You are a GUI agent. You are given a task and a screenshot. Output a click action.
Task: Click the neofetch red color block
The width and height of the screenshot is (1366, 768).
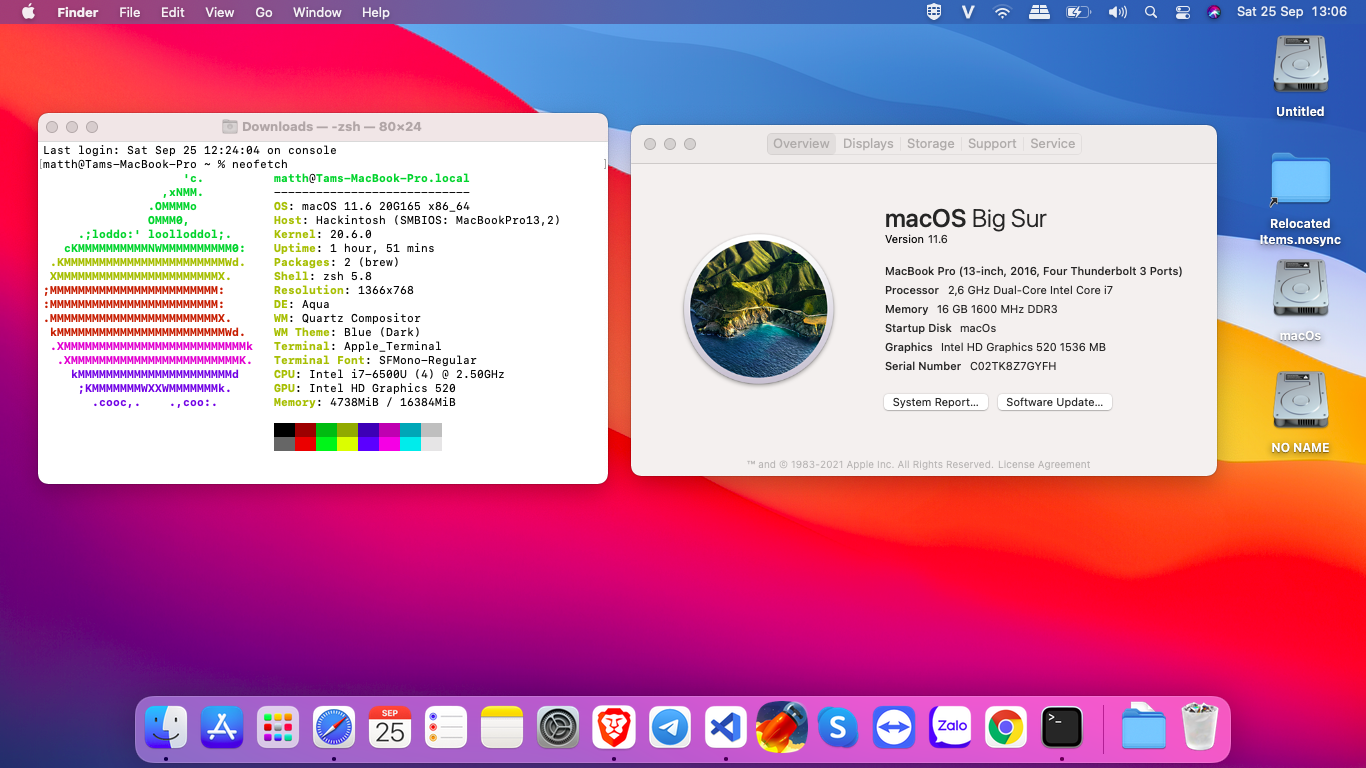305,444
